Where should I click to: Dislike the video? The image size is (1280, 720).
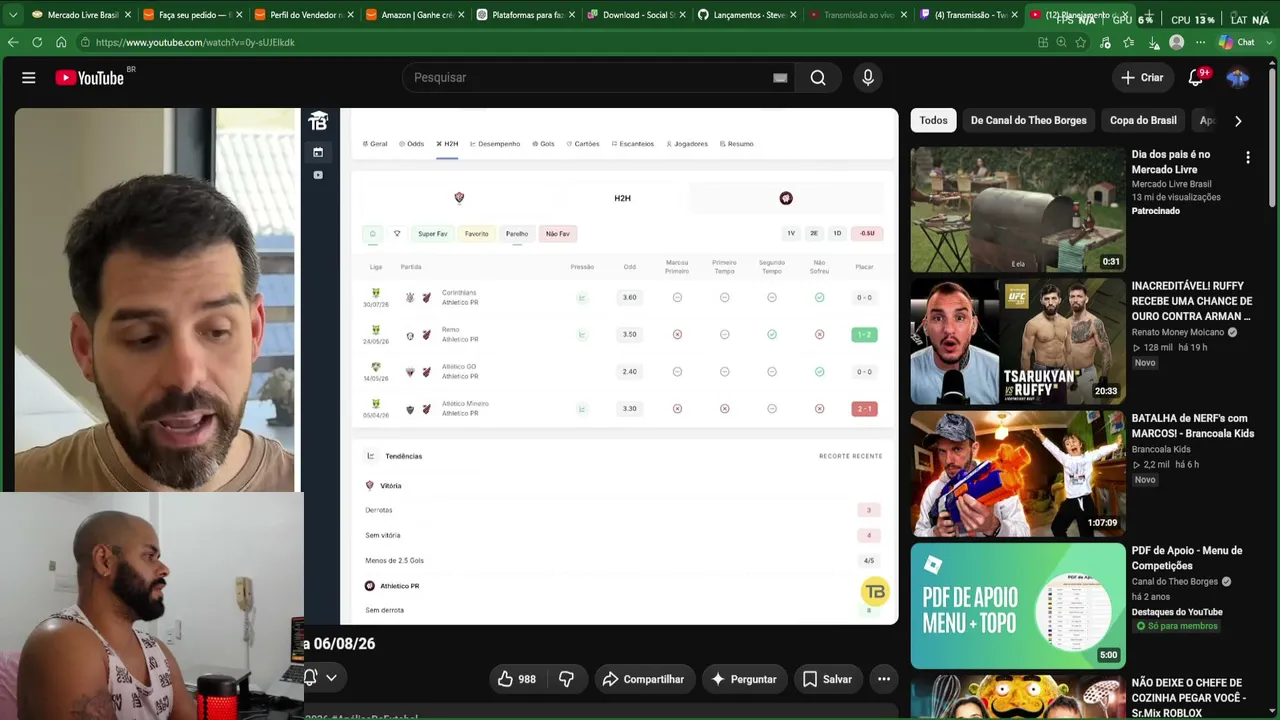[x=566, y=680]
